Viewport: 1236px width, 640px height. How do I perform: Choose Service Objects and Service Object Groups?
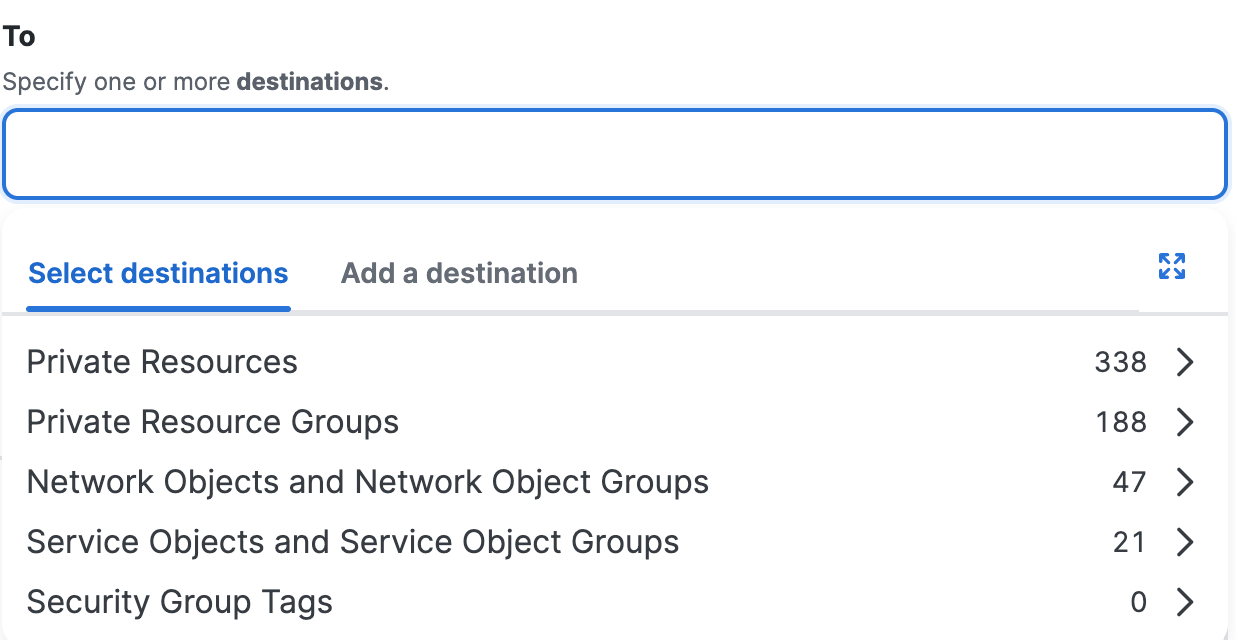tap(615, 542)
